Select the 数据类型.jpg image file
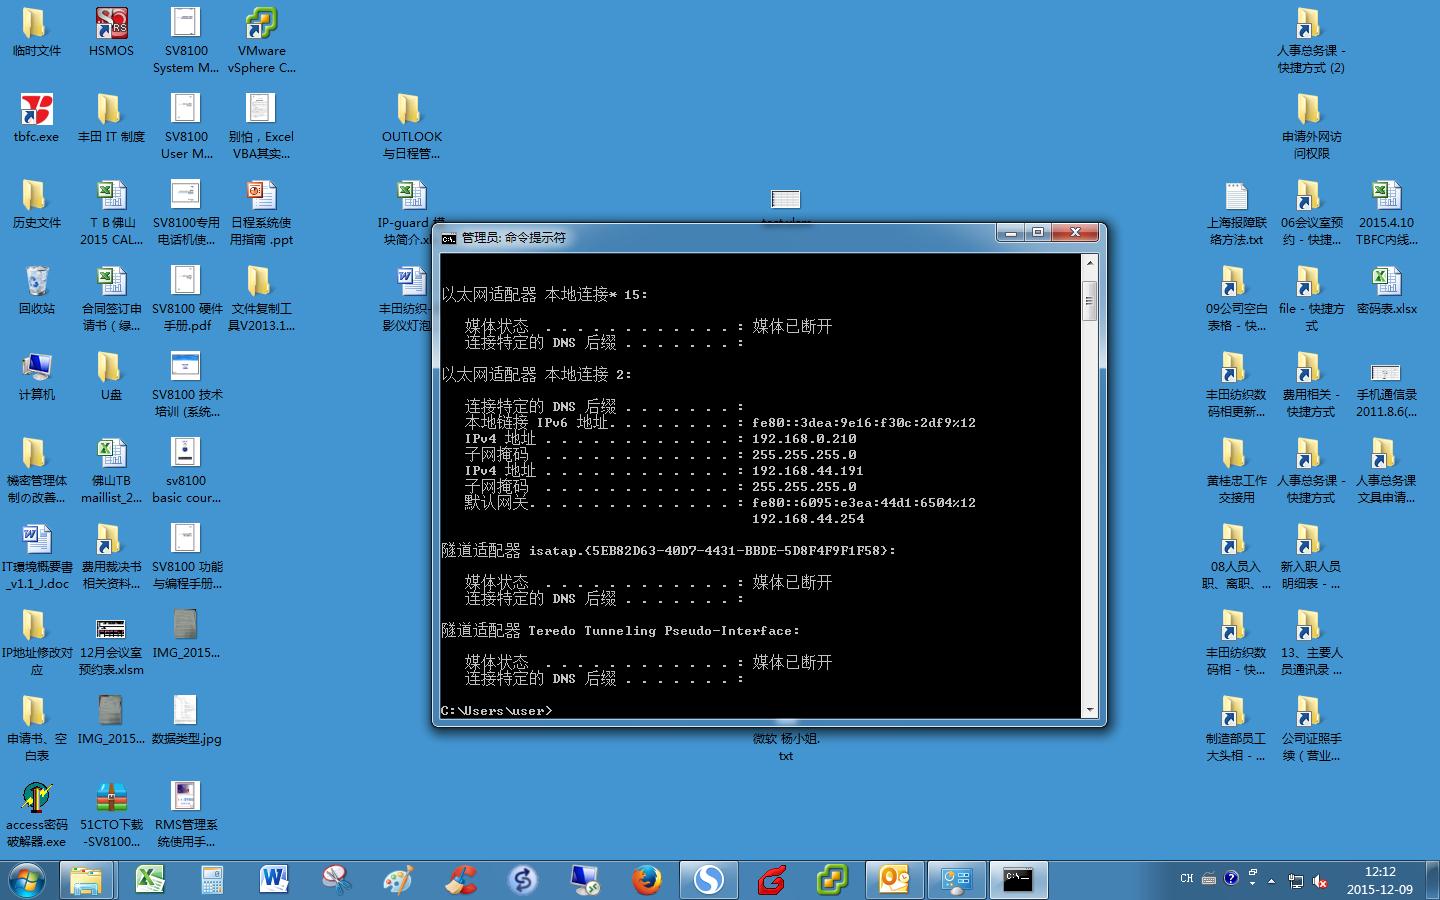The width and height of the screenshot is (1440, 900). click(186, 720)
